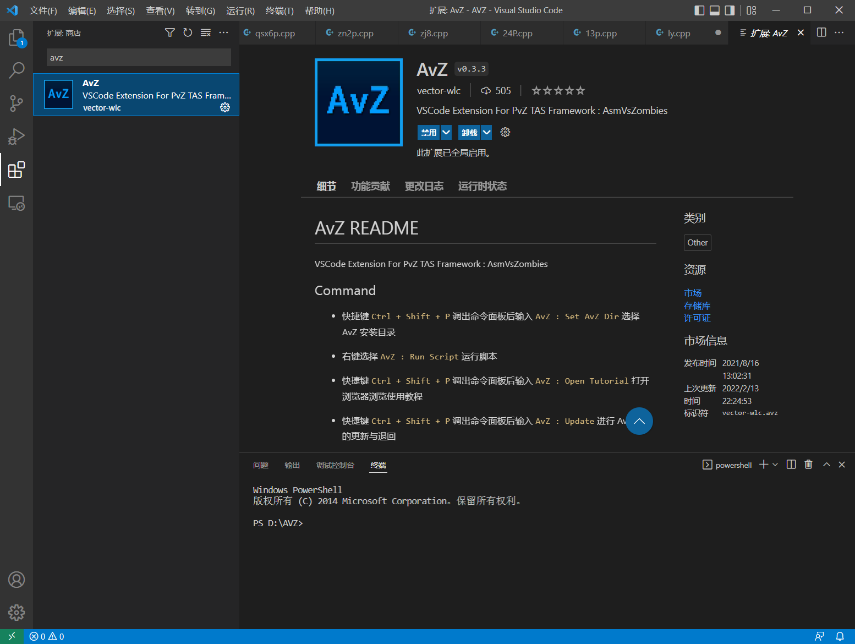This screenshot has width=855, height=644.
Task: Click the v0.3.3 version badge
Action: [x=471, y=69]
